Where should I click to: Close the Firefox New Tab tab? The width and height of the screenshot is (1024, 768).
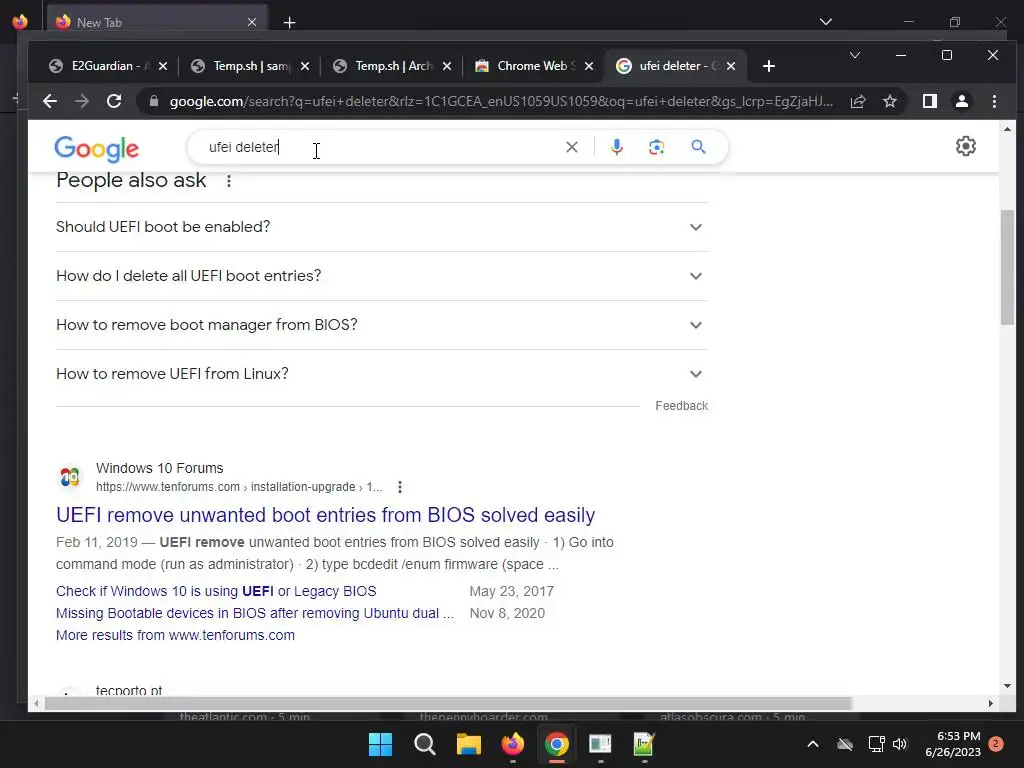click(x=251, y=22)
